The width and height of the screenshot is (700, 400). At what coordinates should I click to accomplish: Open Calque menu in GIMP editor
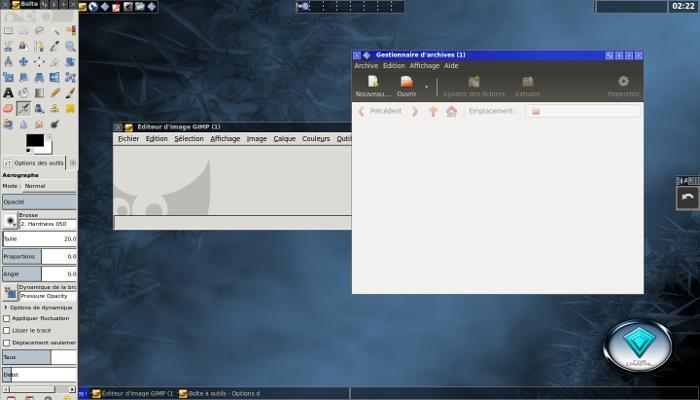[284, 139]
